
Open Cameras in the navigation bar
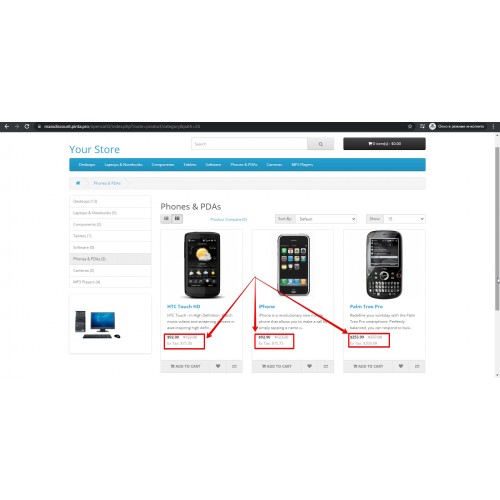(x=274, y=165)
